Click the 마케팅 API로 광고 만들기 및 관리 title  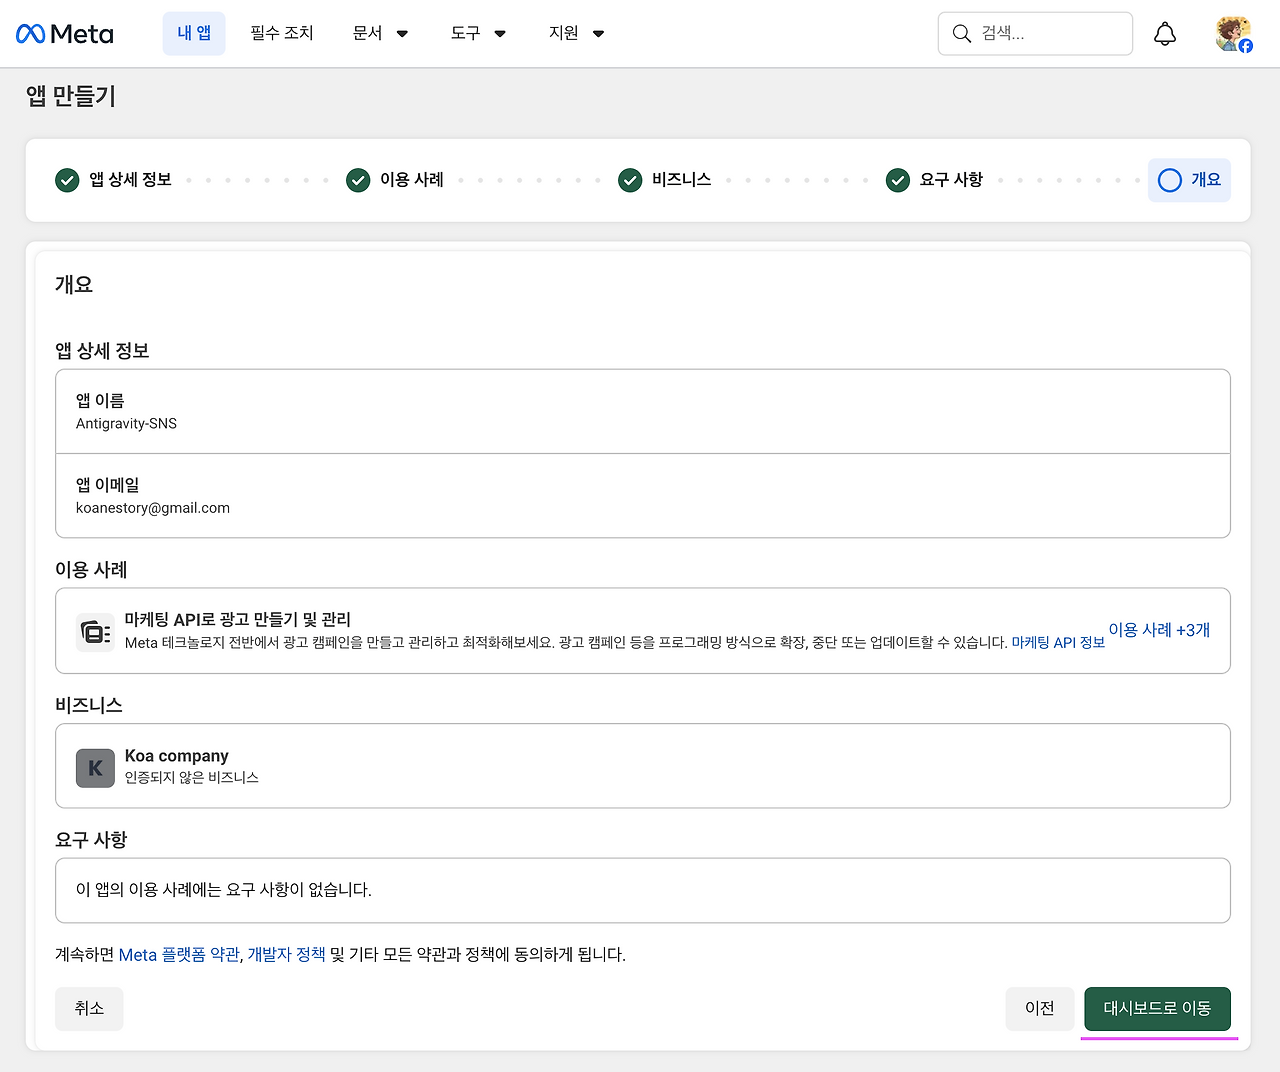(x=238, y=620)
